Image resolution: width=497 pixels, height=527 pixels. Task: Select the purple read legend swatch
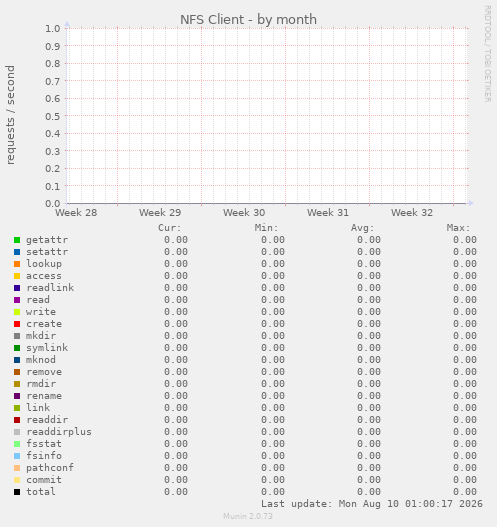[17, 300]
